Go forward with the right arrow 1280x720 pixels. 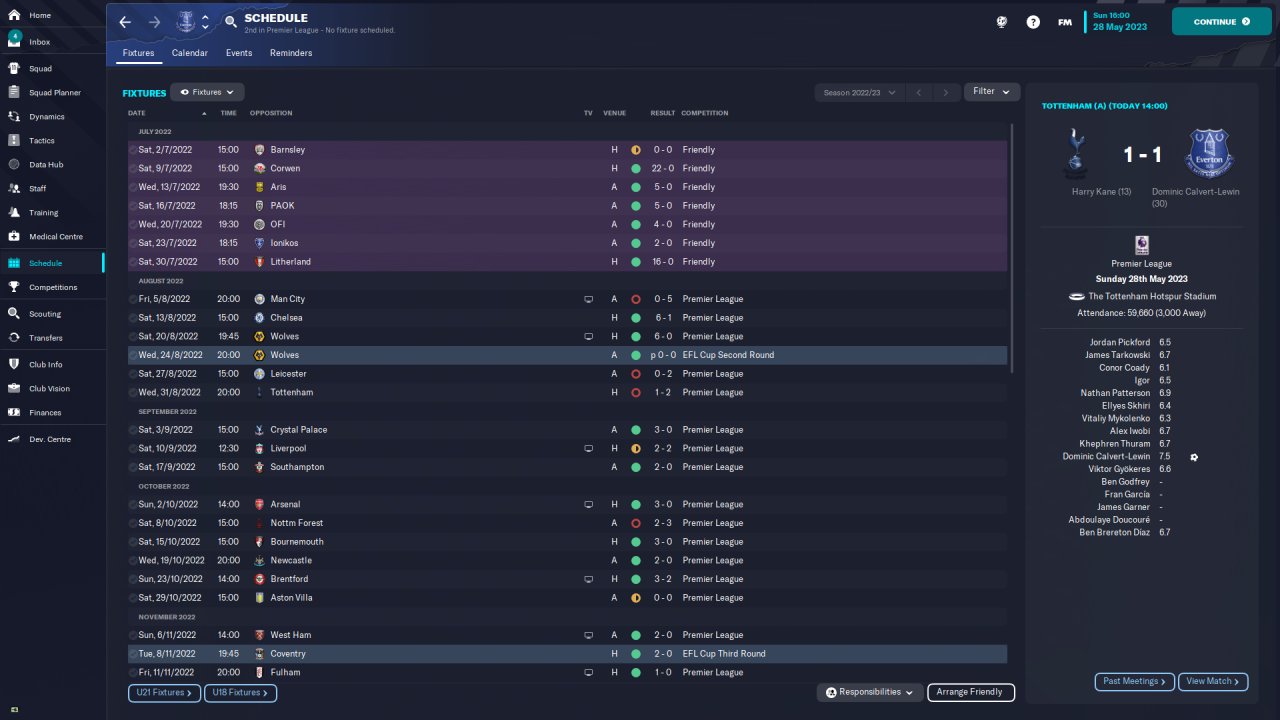154,22
